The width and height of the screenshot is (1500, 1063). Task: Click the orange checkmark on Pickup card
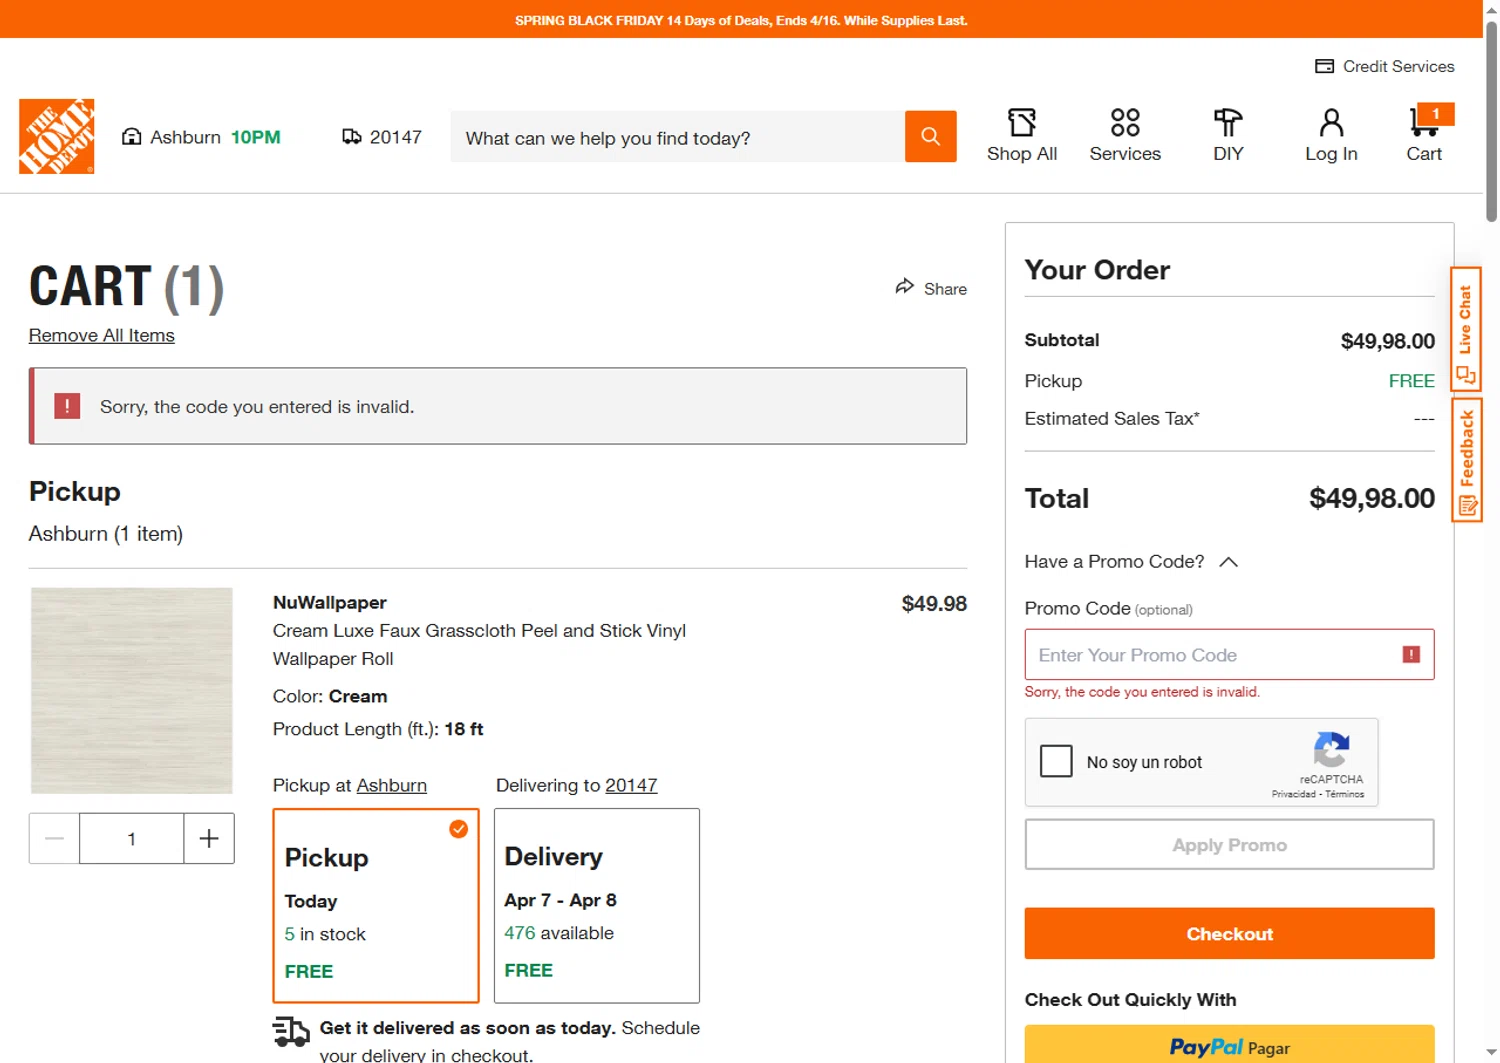(x=458, y=829)
